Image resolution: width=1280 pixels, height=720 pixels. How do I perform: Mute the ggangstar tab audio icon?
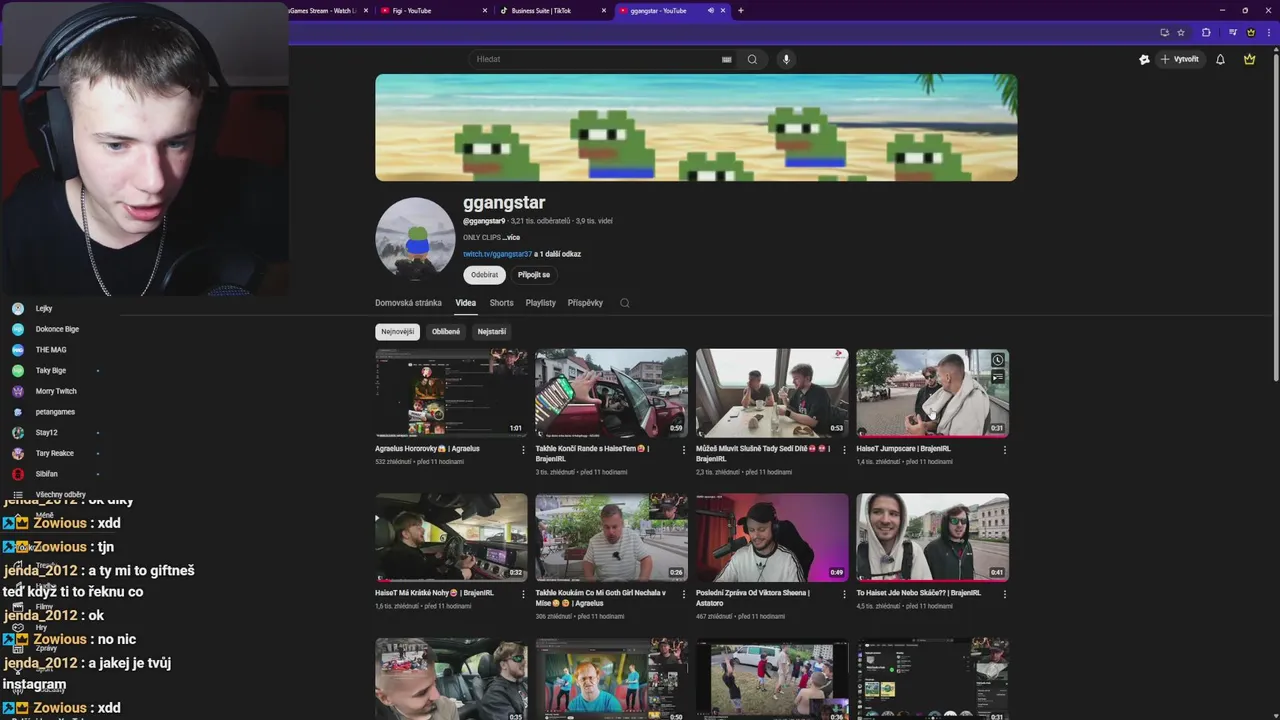pyautogui.click(x=711, y=10)
